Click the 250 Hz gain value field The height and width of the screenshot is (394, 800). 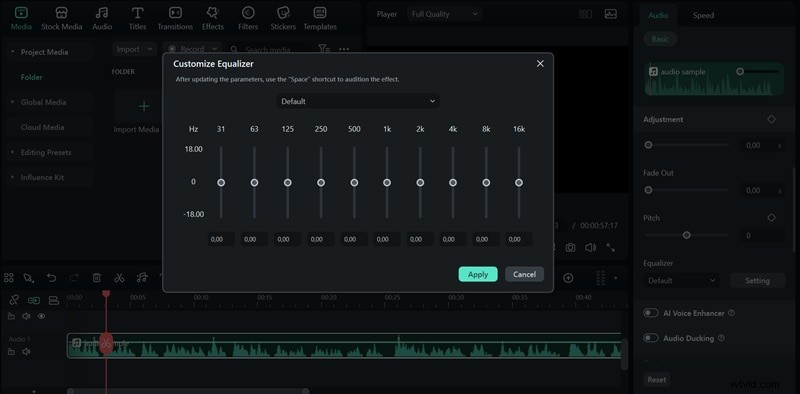click(x=320, y=239)
